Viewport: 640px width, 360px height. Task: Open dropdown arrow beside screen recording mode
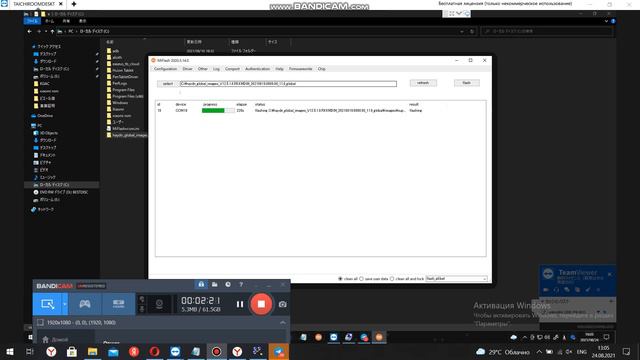[x=64, y=304]
